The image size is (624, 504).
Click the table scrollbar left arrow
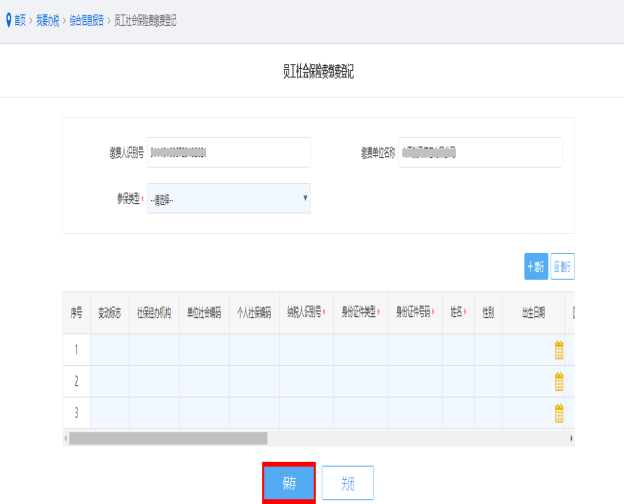coord(66,438)
